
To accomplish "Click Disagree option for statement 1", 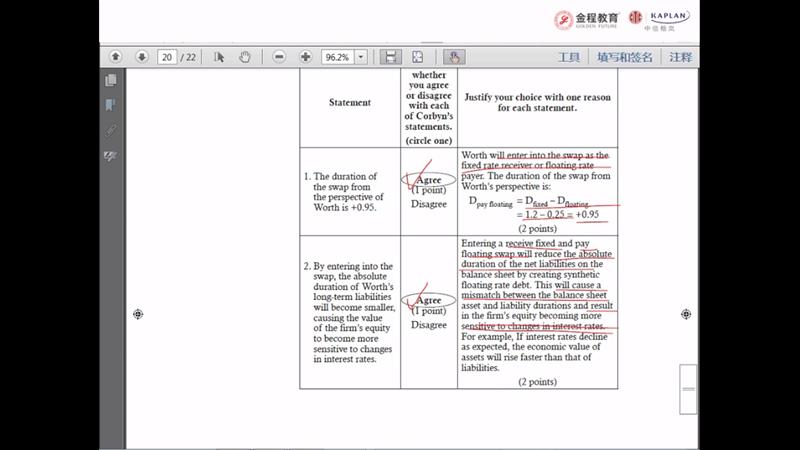I will click(429, 204).
